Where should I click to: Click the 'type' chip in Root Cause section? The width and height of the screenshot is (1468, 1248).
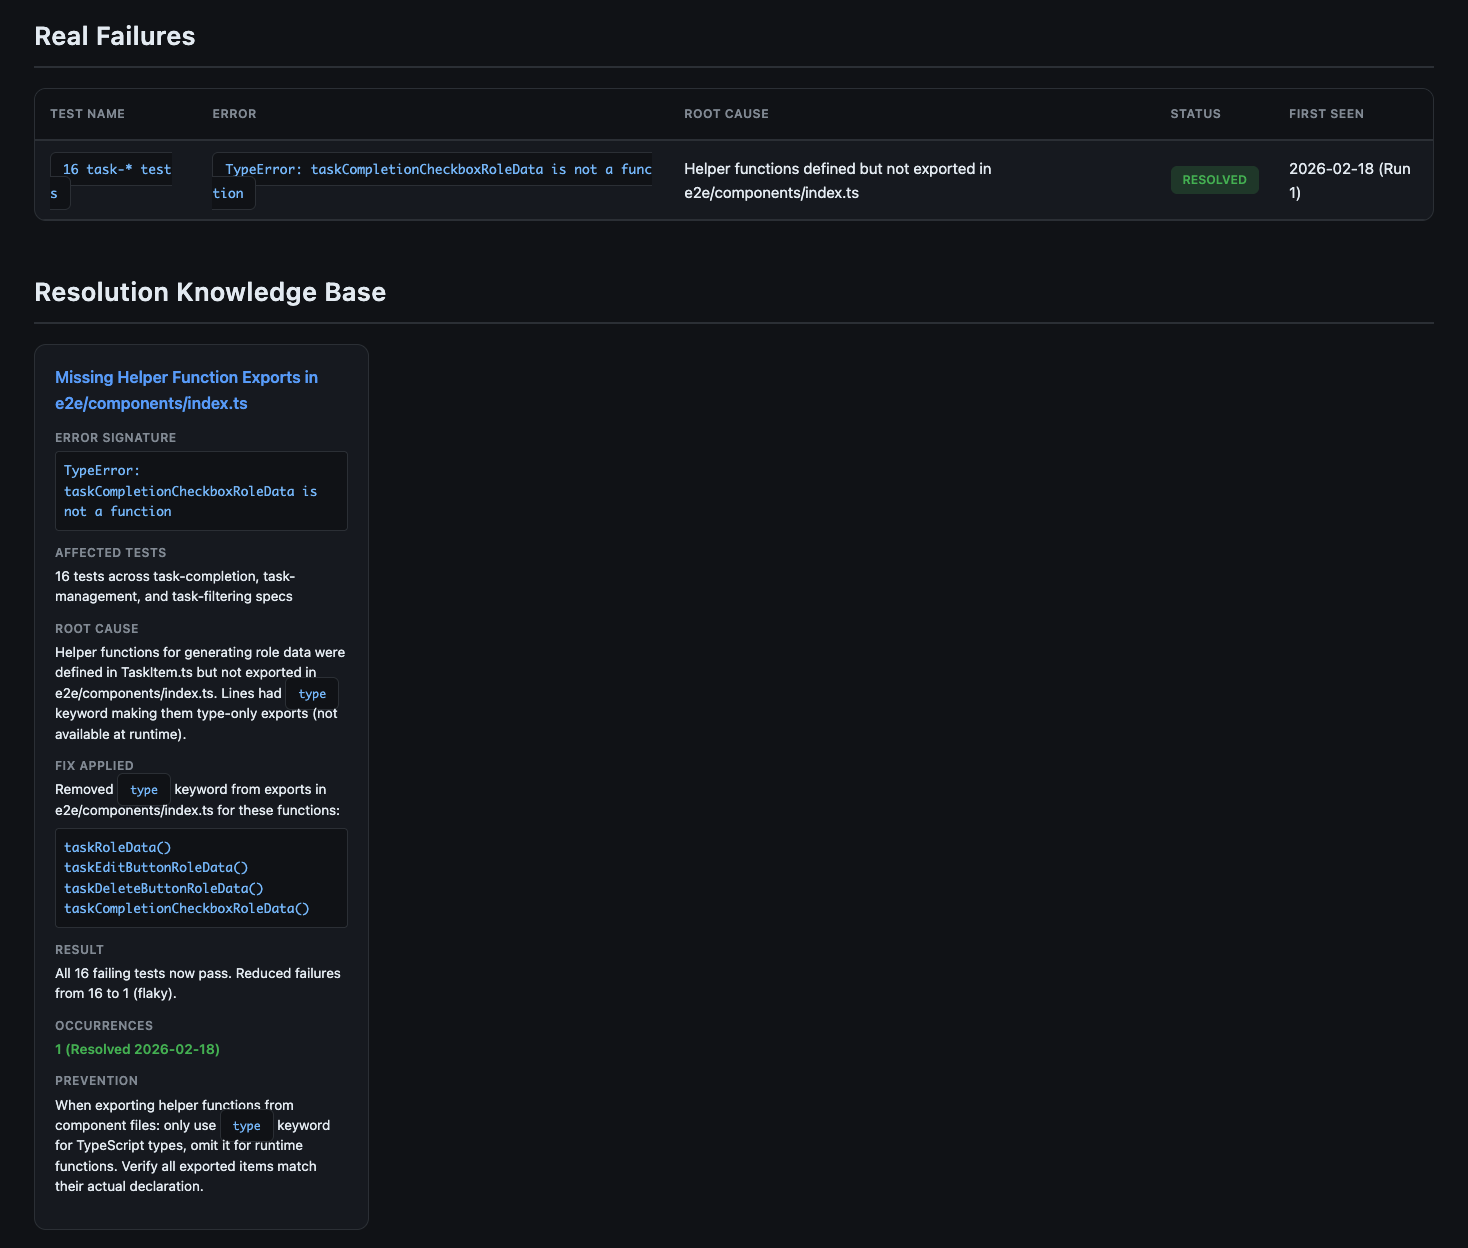tap(312, 694)
